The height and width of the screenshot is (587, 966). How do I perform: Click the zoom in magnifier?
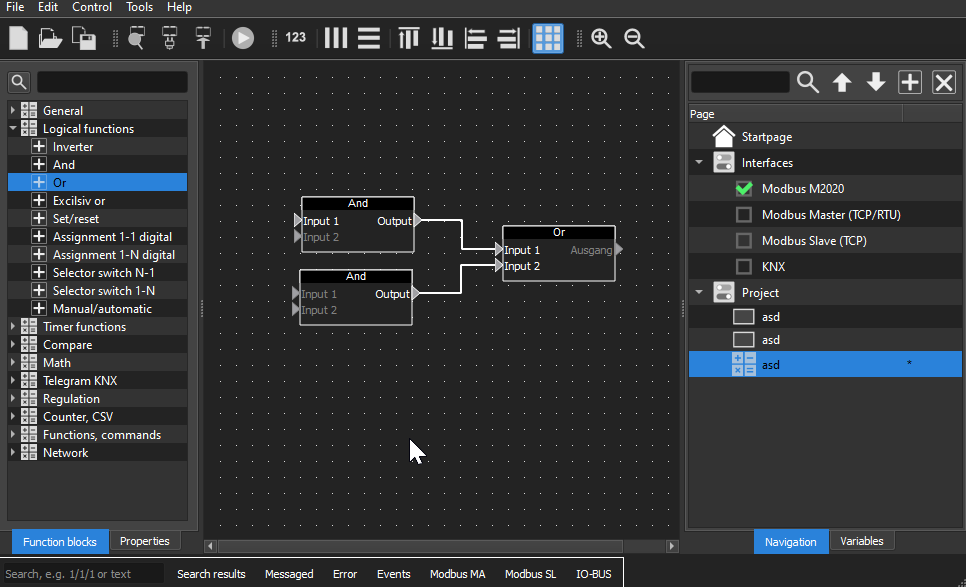(x=601, y=38)
